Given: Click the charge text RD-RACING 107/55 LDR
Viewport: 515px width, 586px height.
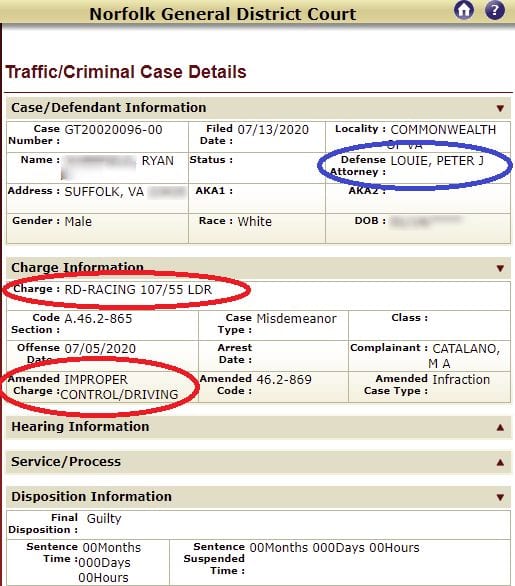Looking at the screenshot, I should coord(138,290).
